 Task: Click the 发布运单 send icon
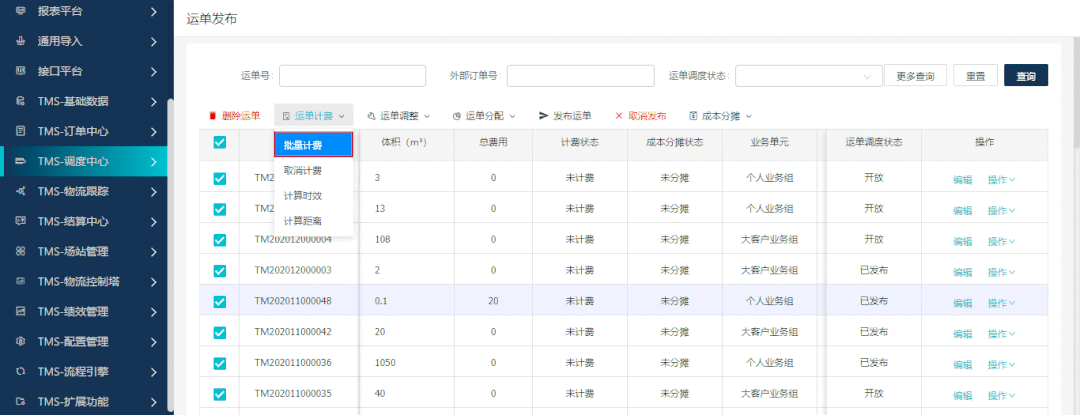(544, 116)
